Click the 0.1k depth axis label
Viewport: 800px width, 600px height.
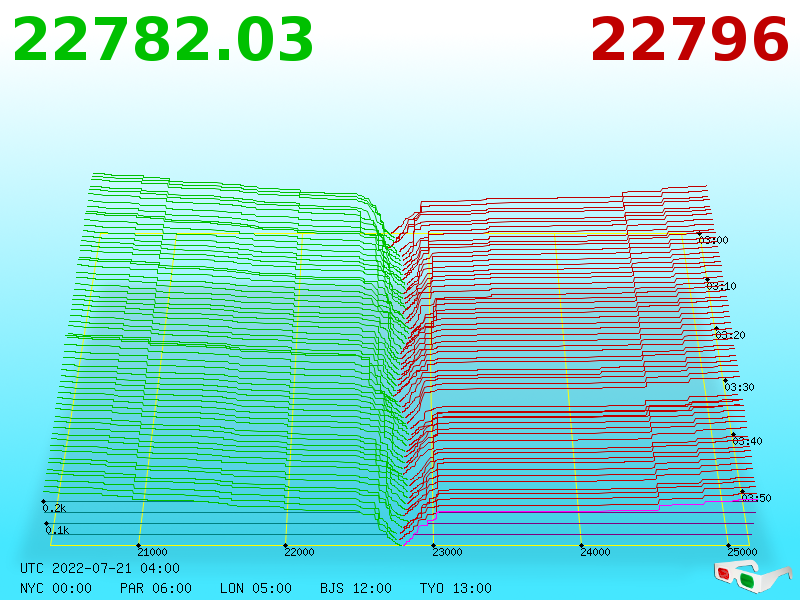coord(57,531)
